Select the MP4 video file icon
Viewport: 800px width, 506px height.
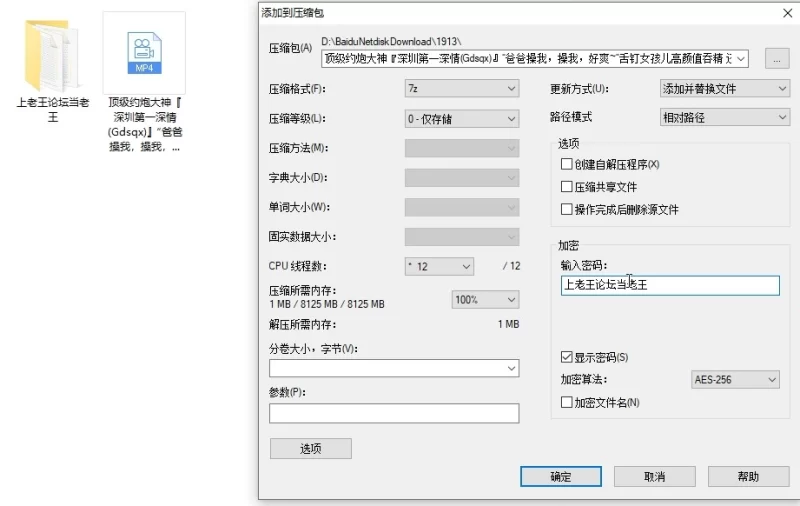point(144,53)
